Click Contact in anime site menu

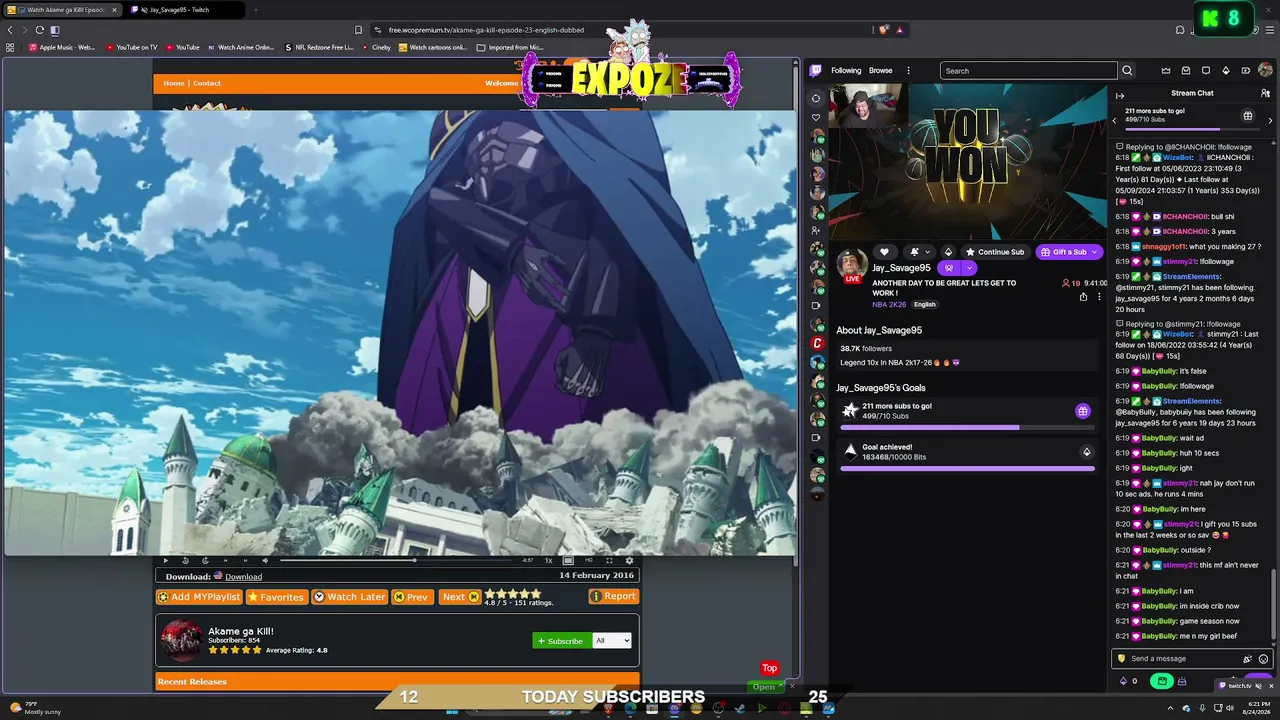207,83
